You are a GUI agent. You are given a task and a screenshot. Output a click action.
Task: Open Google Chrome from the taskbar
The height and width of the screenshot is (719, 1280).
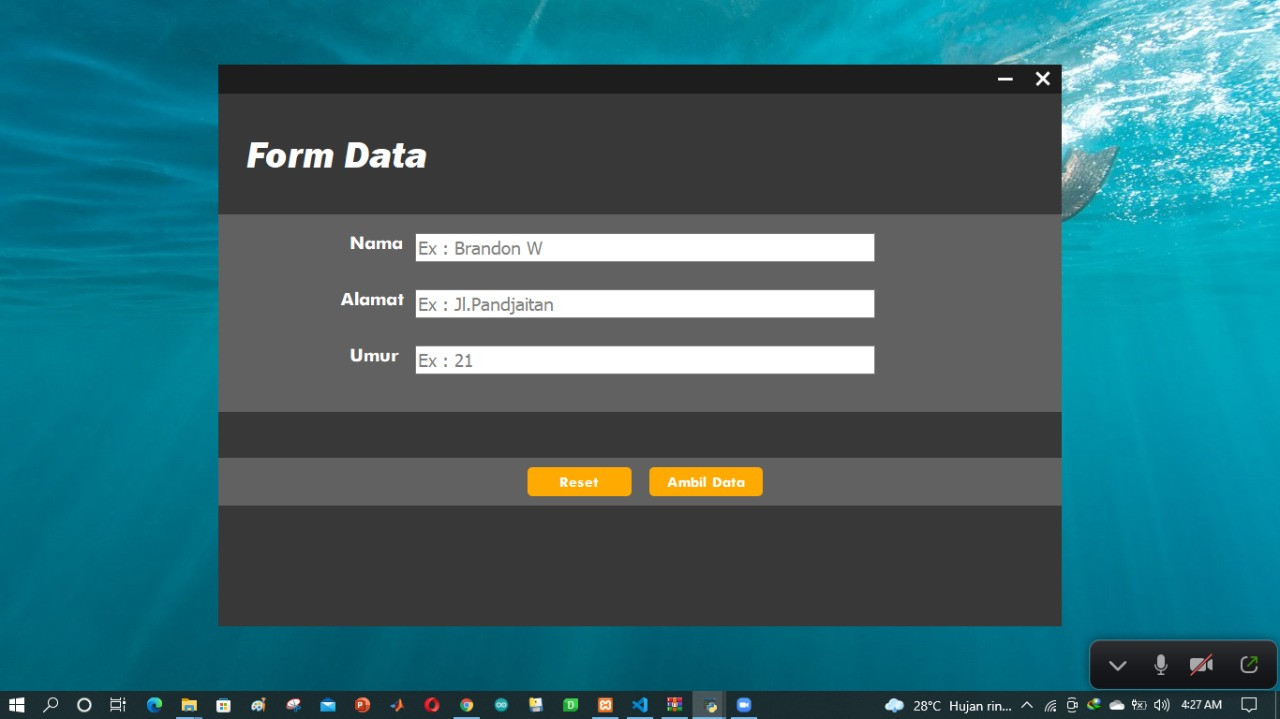[x=466, y=705]
